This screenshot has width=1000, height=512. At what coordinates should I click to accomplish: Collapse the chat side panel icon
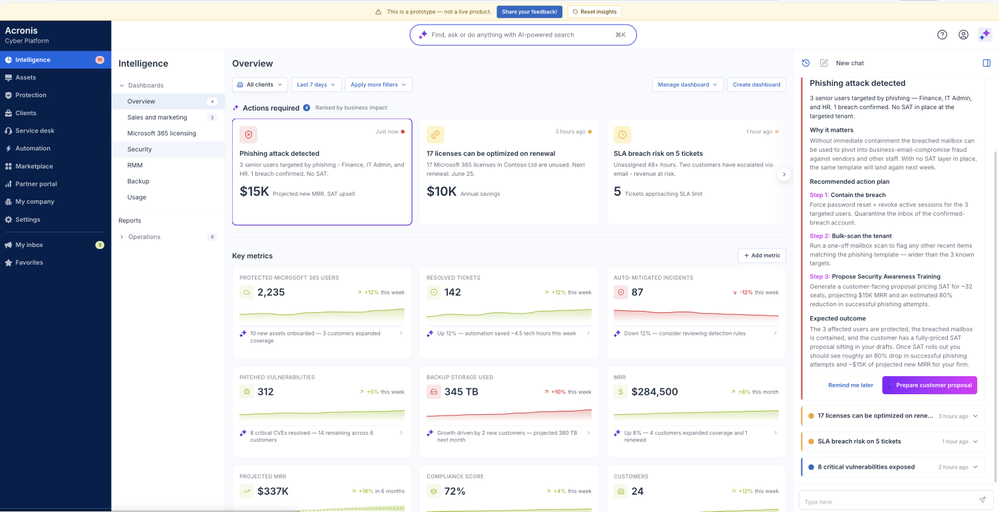pos(987,63)
